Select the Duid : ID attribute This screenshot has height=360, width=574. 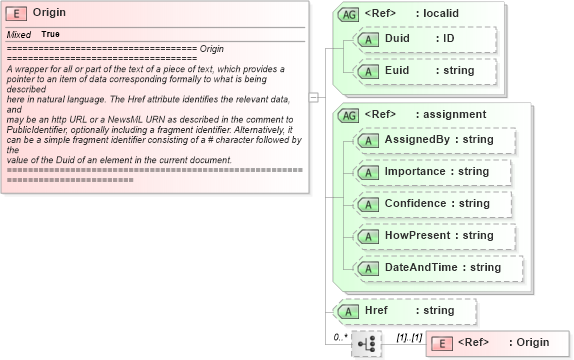[426, 40]
